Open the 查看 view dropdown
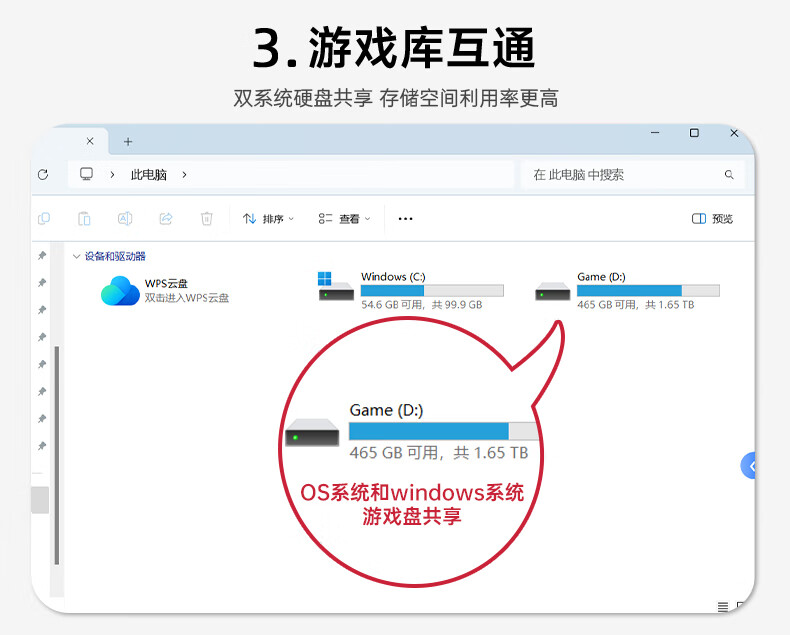The height and width of the screenshot is (635, 790). 344,219
